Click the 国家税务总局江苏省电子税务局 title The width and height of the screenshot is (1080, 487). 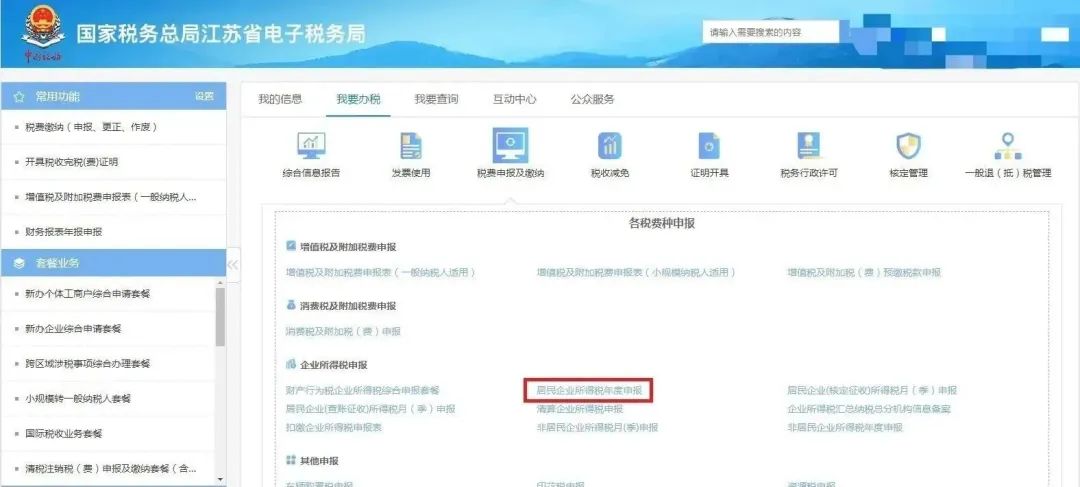click(220, 33)
